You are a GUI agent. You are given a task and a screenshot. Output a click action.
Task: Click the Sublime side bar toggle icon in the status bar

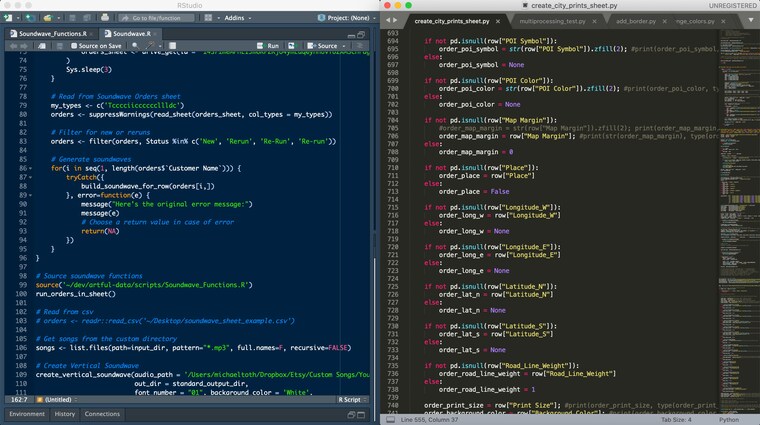click(x=391, y=420)
